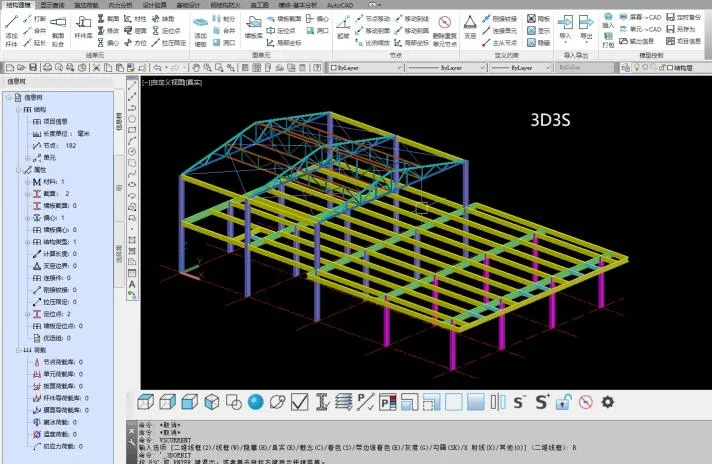712x464 pixels.
Task: Toggle the lock icon in view toolbar
Action: (x=563, y=402)
